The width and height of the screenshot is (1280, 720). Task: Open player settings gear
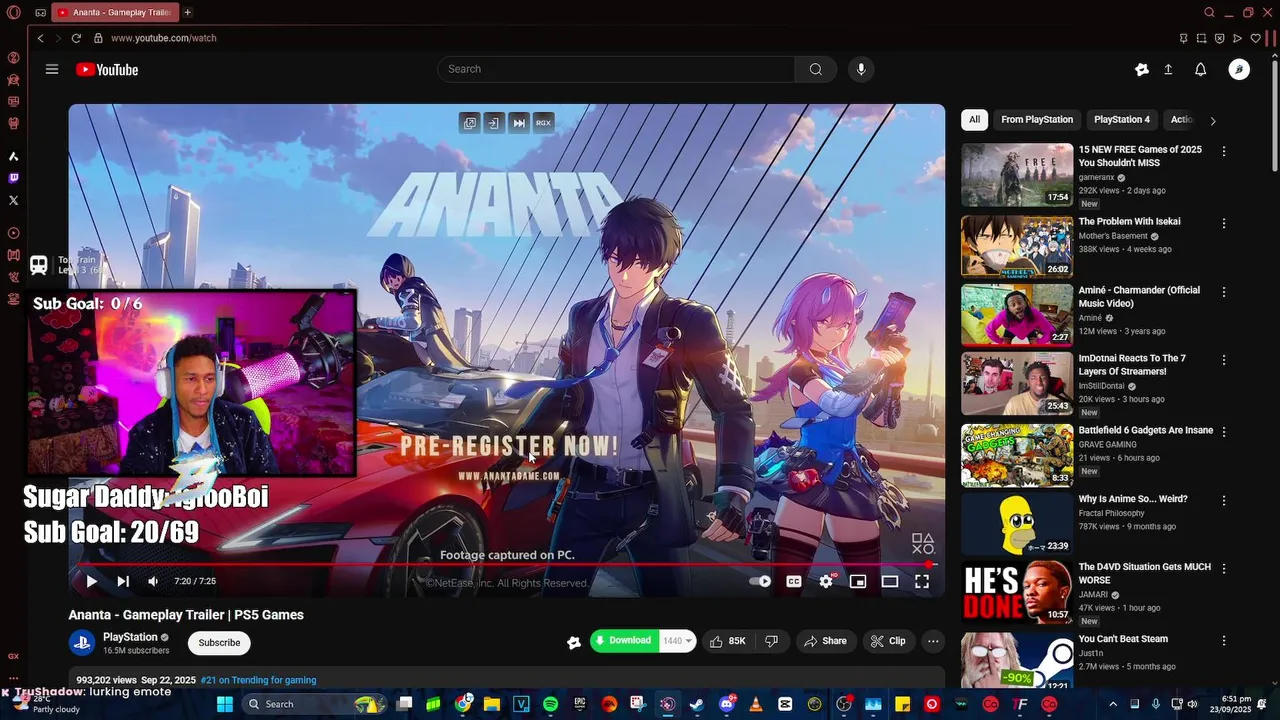[826, 581]
